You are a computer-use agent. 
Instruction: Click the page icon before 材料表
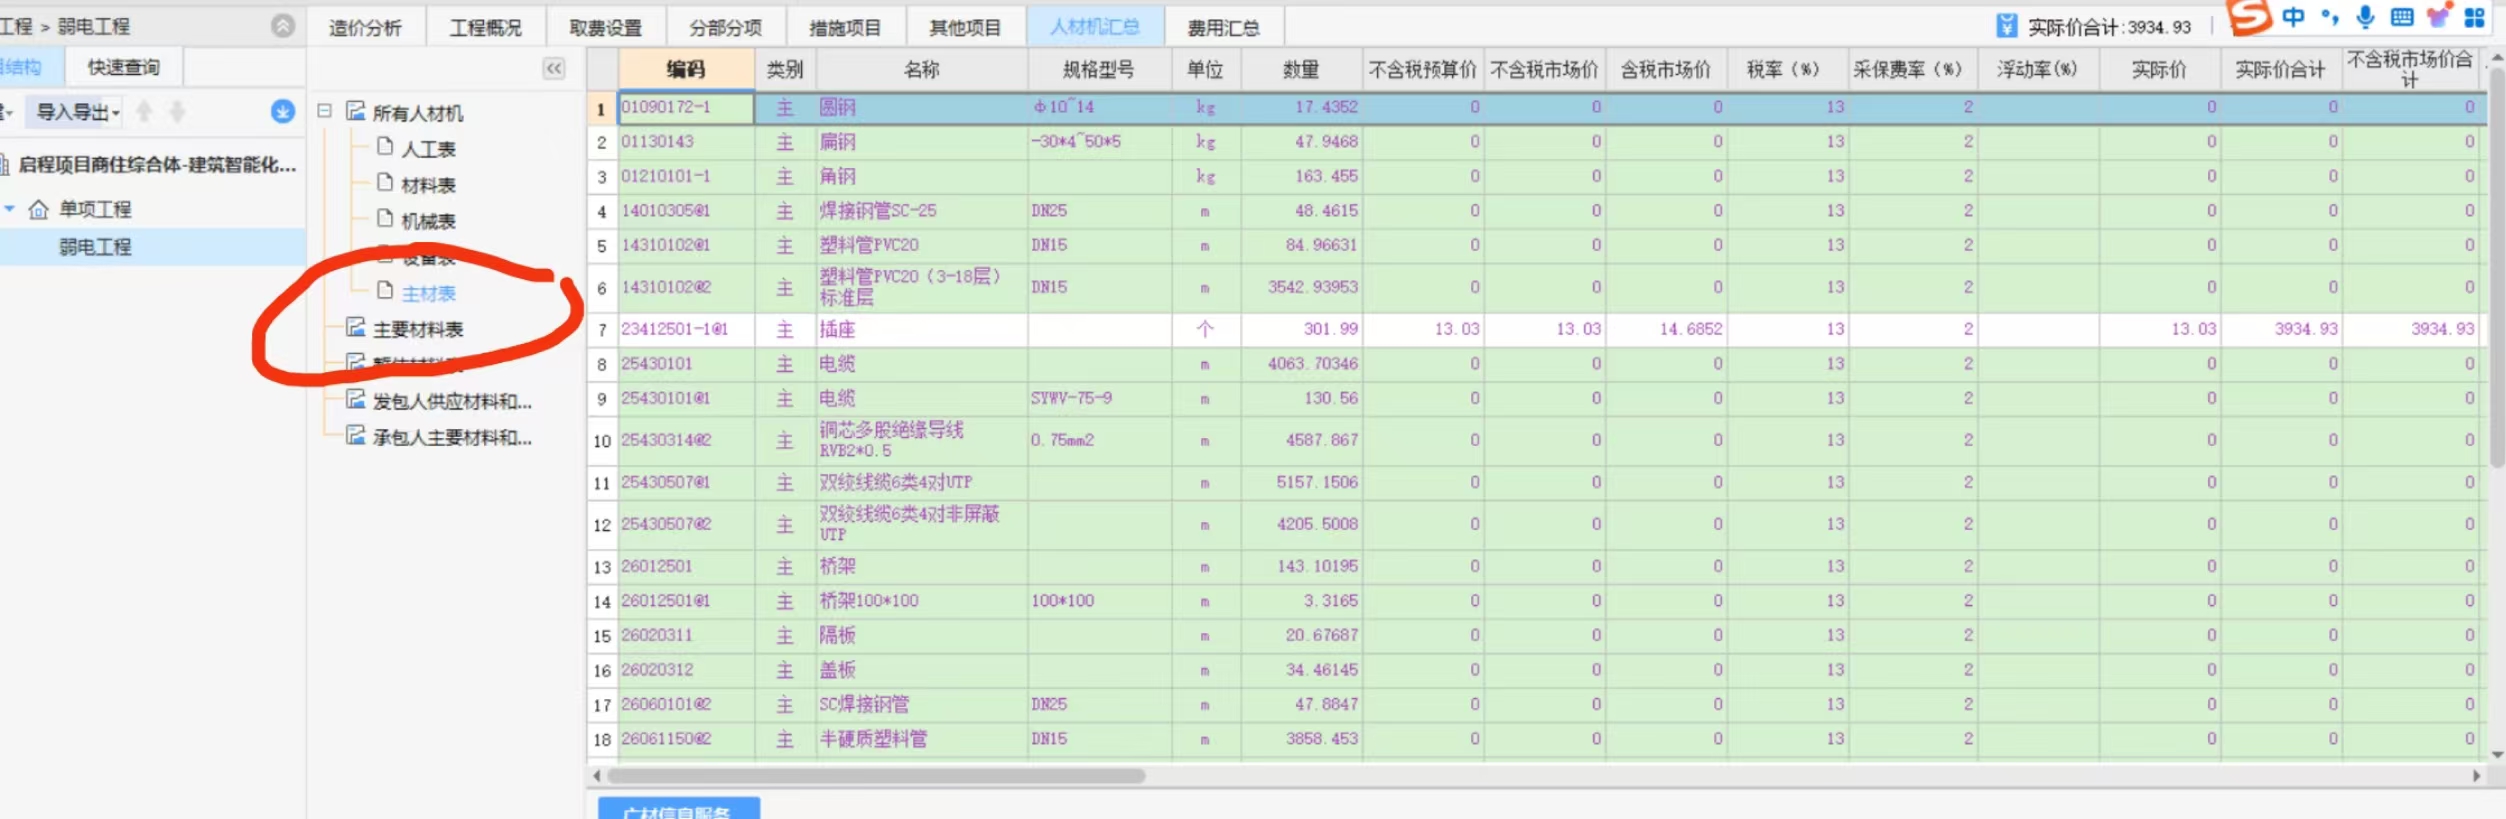tap(385, 184)
